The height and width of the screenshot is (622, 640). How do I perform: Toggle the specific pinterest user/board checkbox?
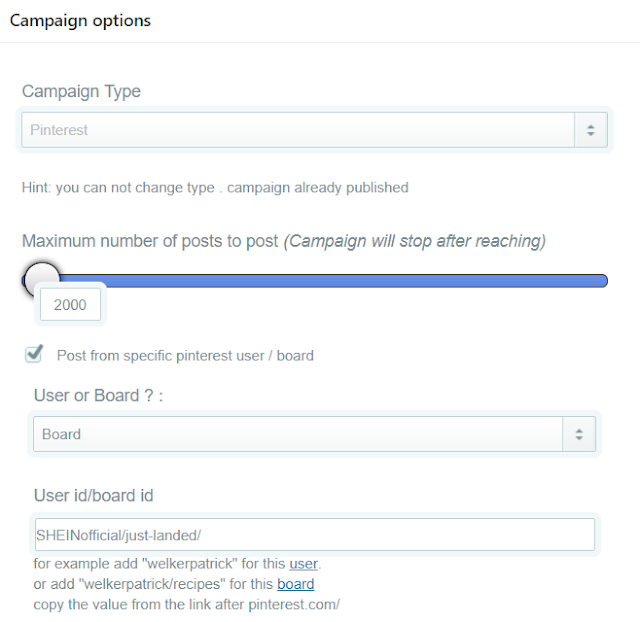pos(35,354)
